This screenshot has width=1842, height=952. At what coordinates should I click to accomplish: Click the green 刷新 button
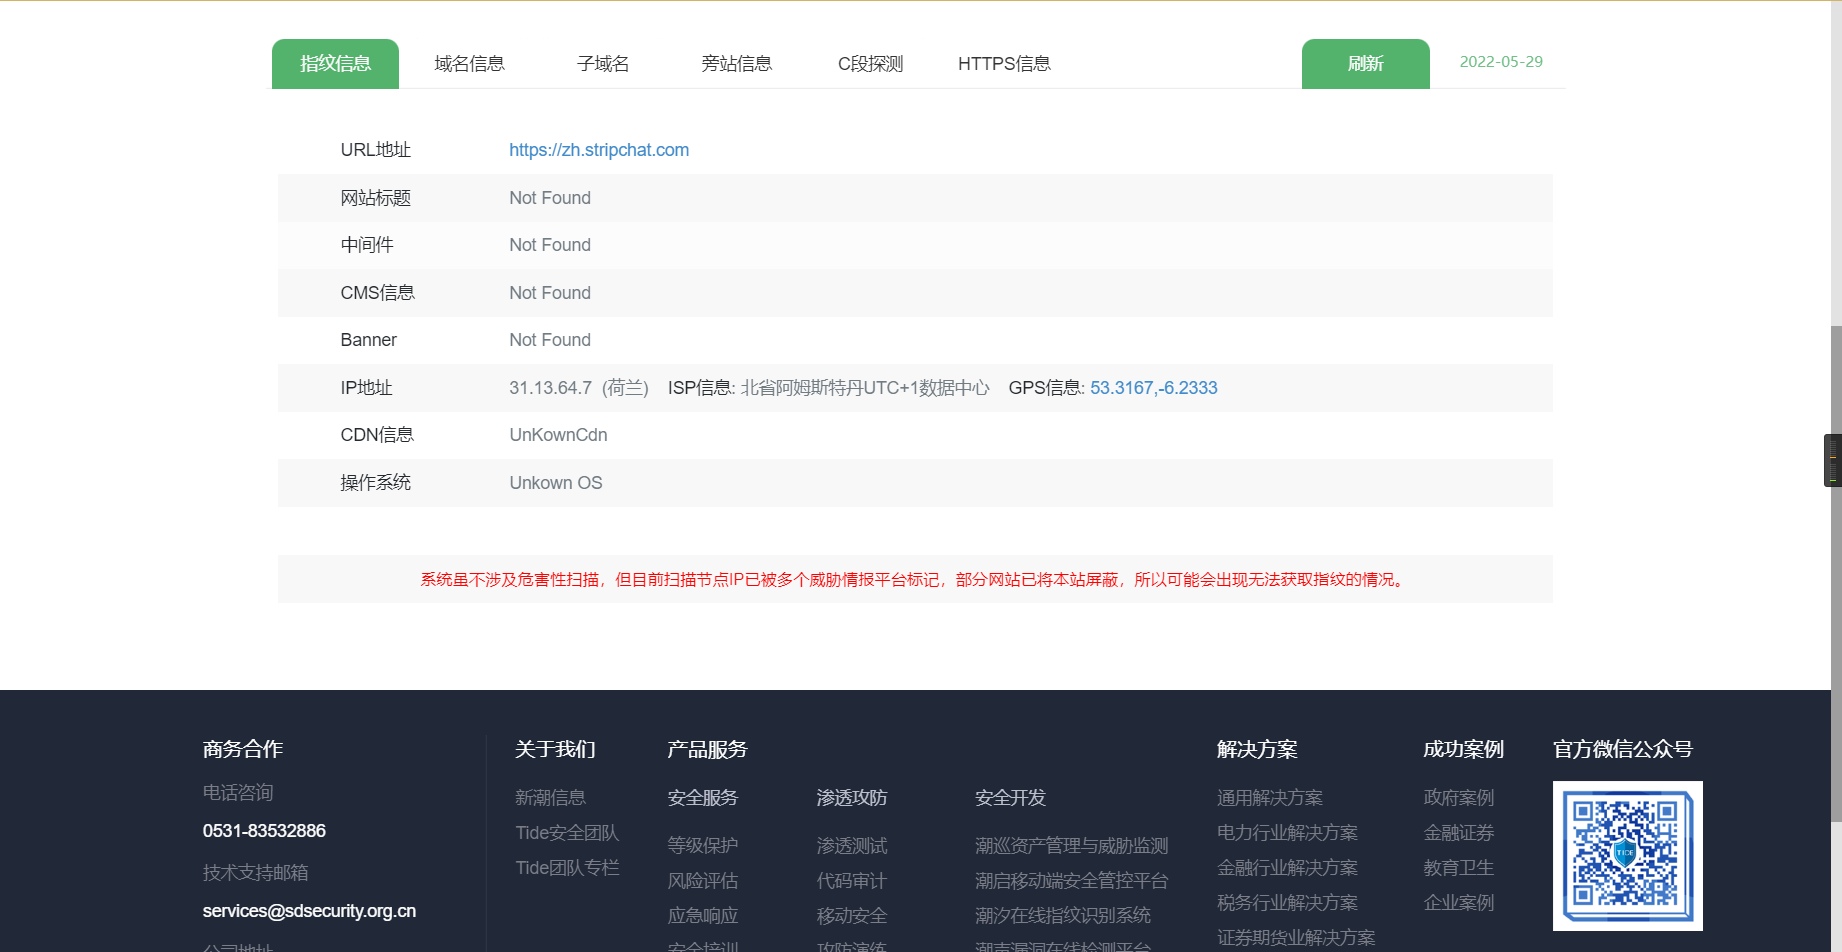1365,64
